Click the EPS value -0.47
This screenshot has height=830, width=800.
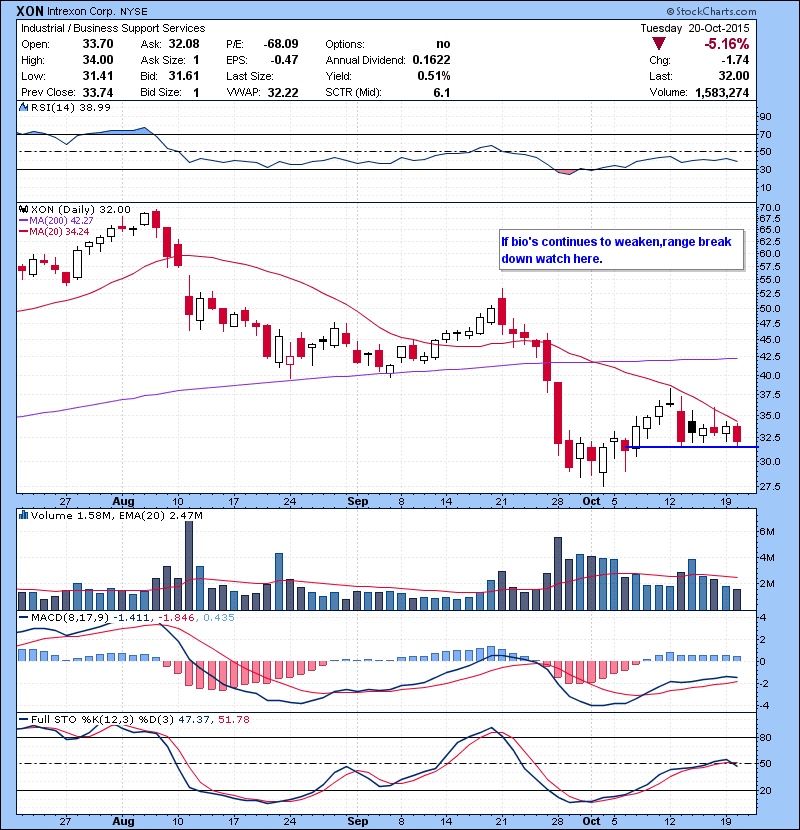tap(284, 60)
